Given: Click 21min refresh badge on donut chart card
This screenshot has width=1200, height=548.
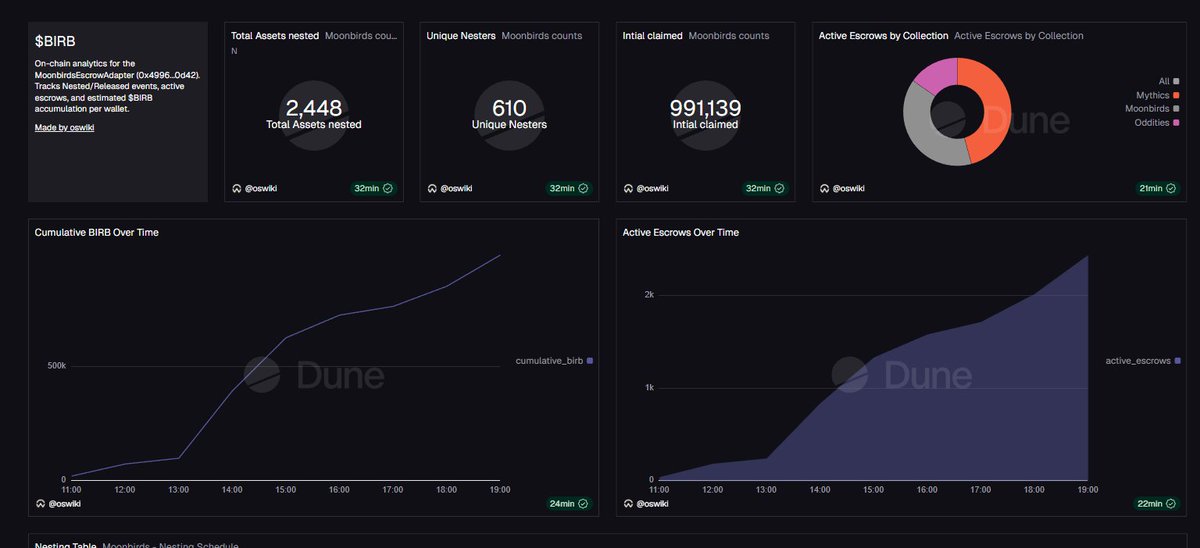Looking at the screenshot, I should (1157, 188).
